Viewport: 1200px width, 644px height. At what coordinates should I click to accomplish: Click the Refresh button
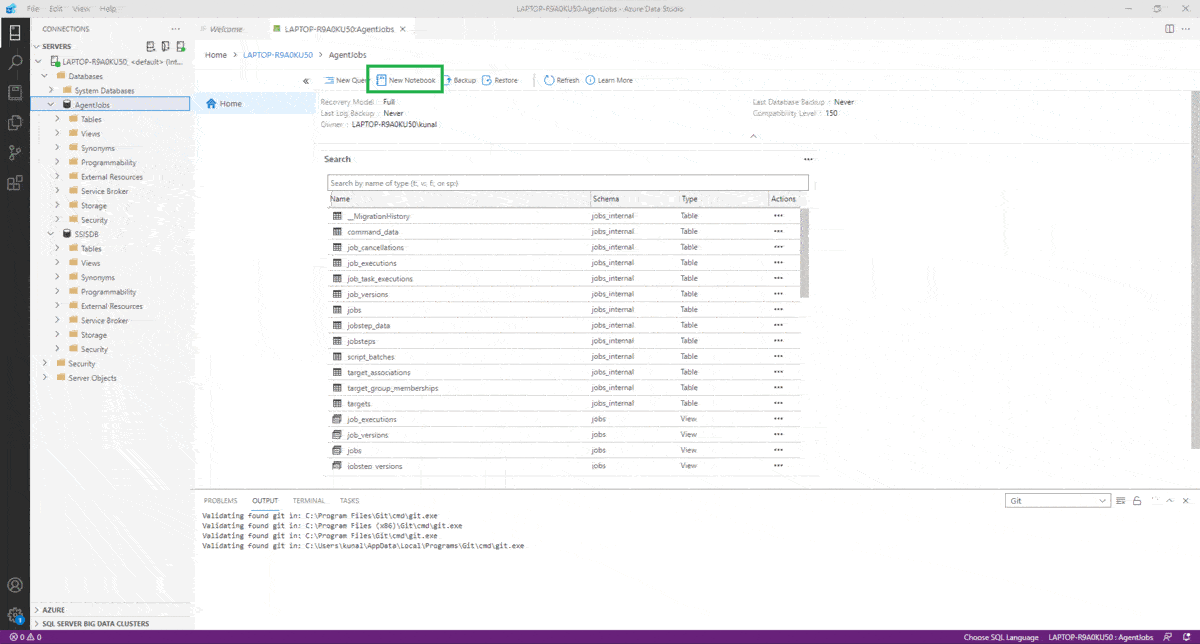[x=562, y=80]
